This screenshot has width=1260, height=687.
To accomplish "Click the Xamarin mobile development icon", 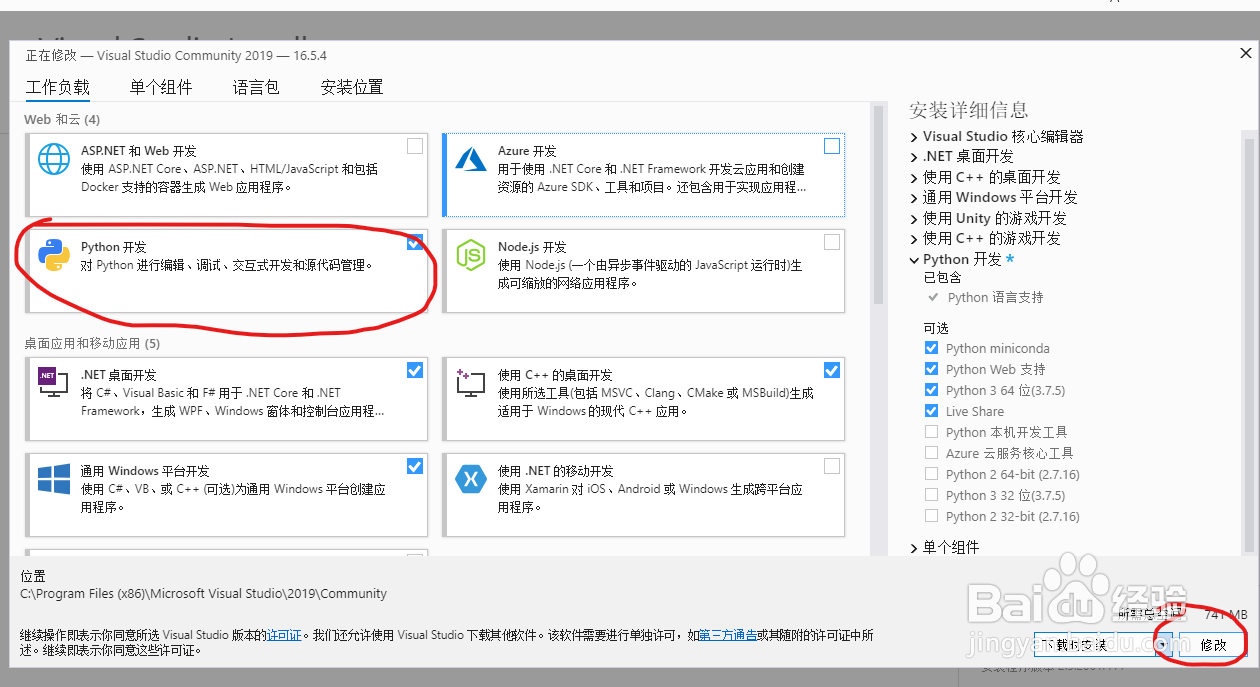I will (x=470, y=479).
